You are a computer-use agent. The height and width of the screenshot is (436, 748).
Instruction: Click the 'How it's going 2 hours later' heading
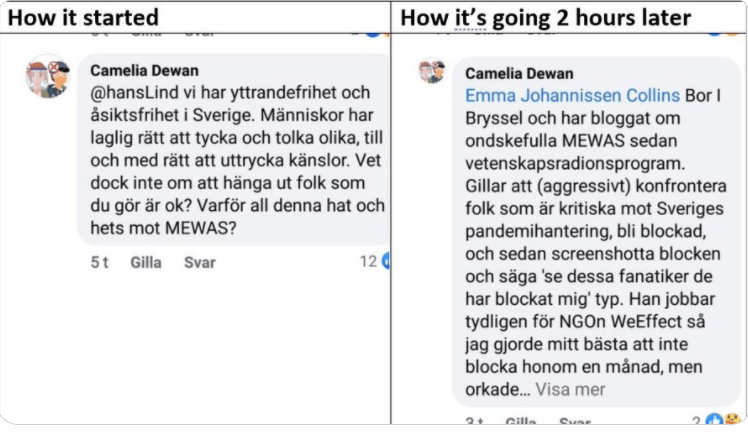click(545, 17)
